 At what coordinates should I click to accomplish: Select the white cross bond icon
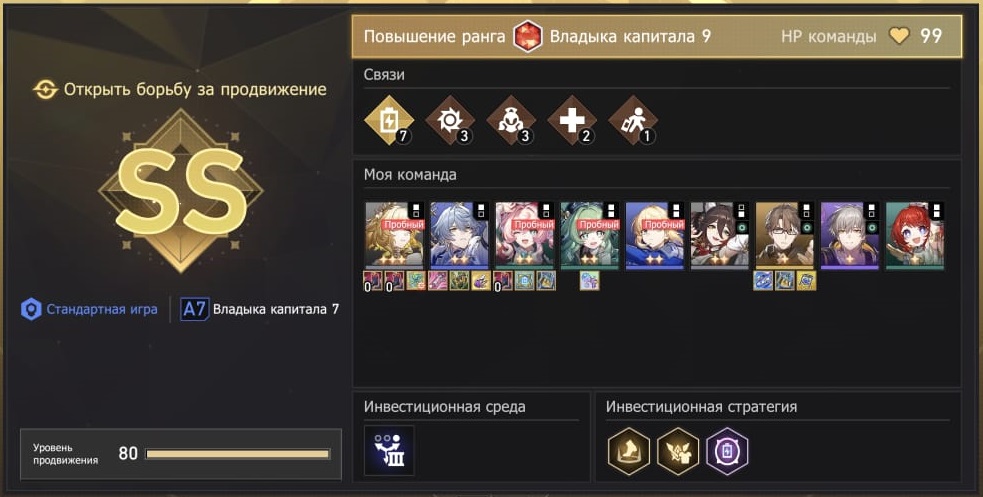[572, 120]
